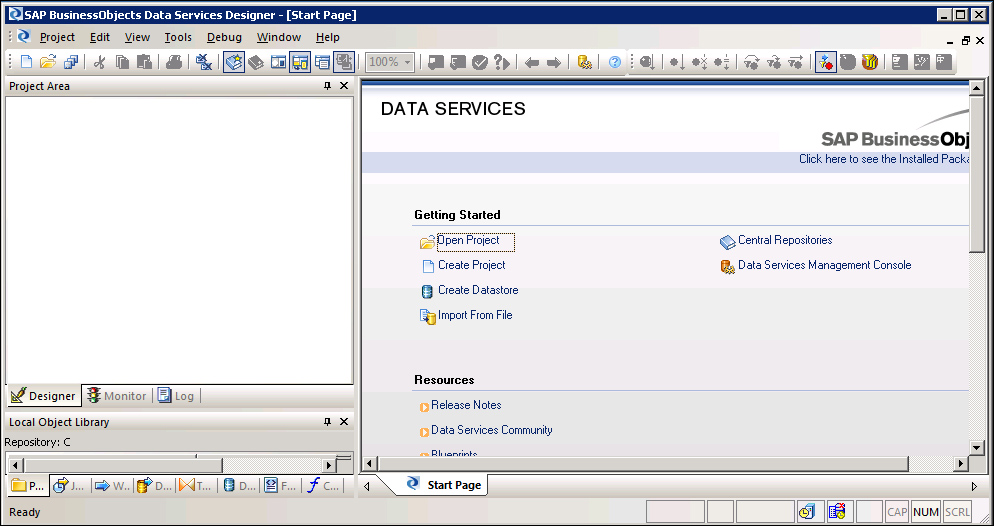Screen dimensions: 994x526
Task: Click the blue Help question mark icon
Action: pyautogui.click(x=614, y=62)
